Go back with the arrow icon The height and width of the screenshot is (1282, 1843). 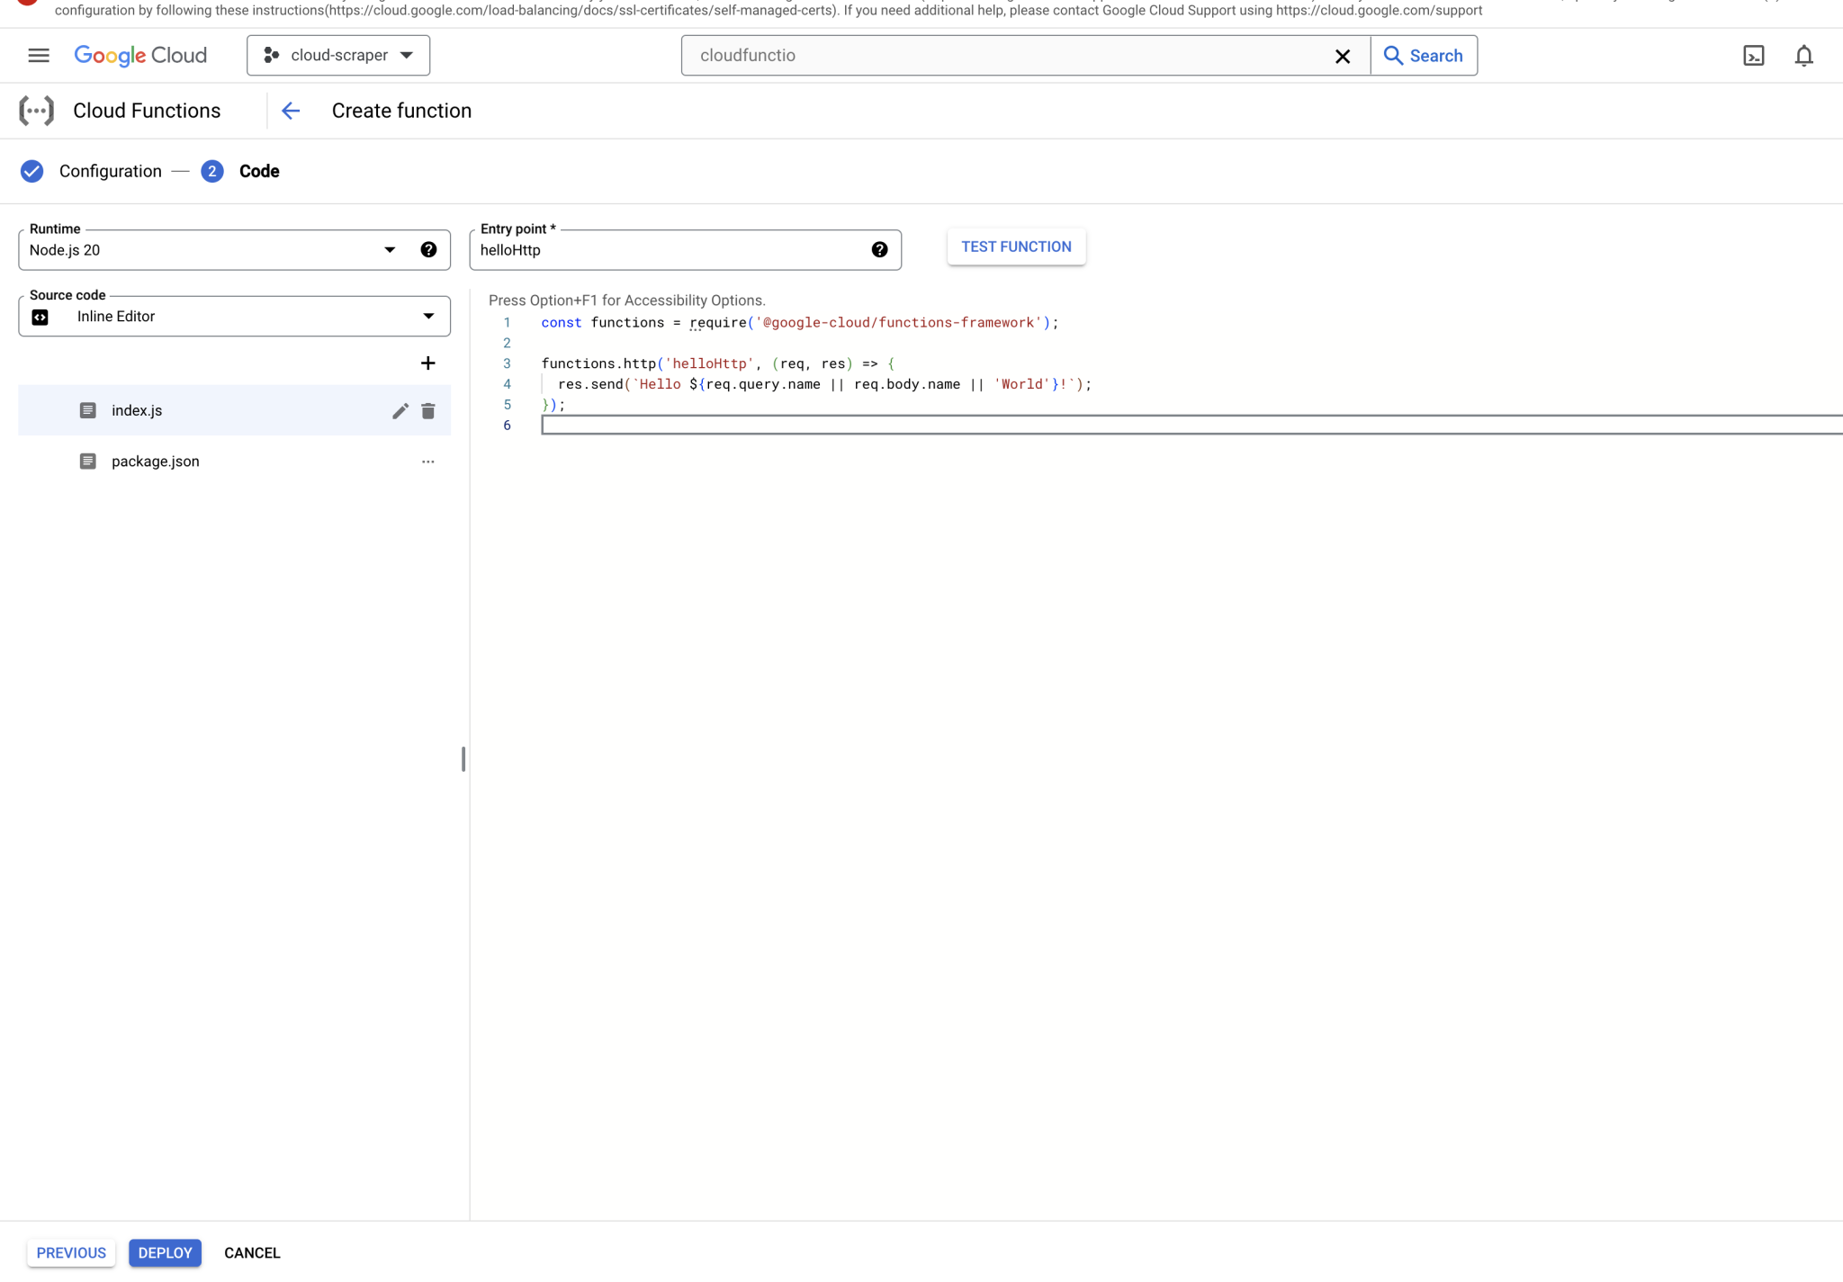pos(291,111)
